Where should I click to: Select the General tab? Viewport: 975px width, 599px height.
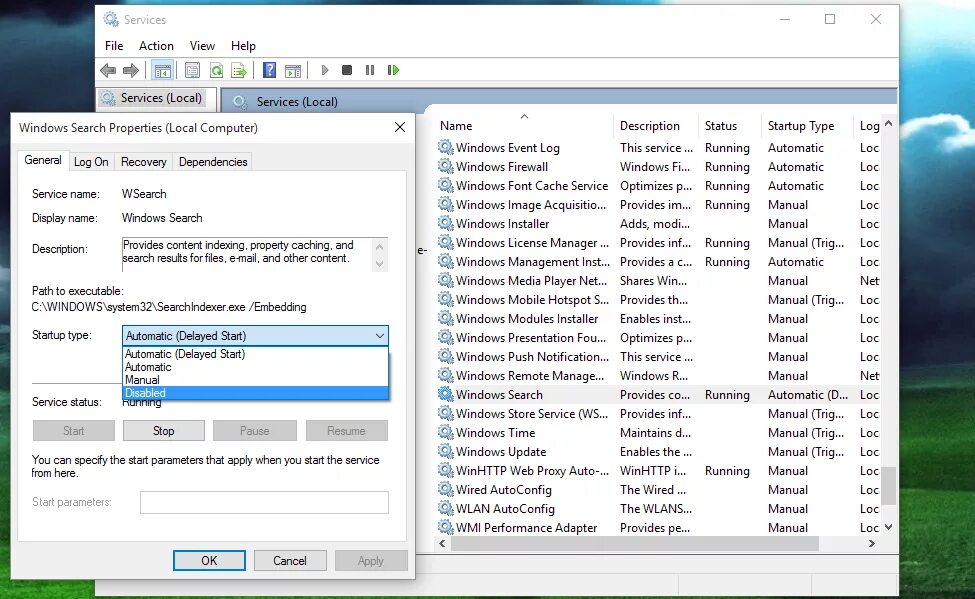click(x=43, y=160)
